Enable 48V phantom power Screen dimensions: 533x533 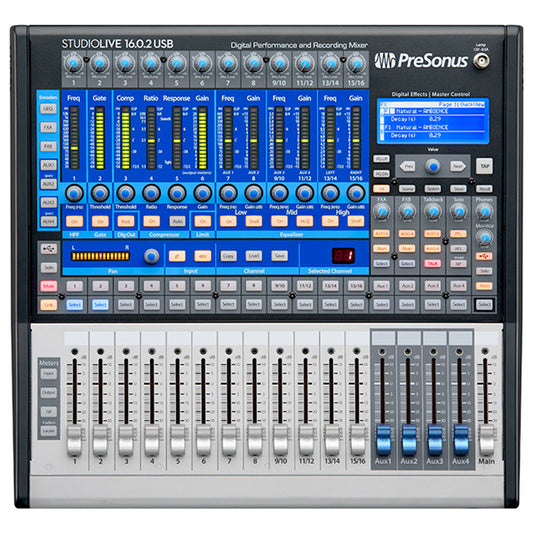click(203, 256)
